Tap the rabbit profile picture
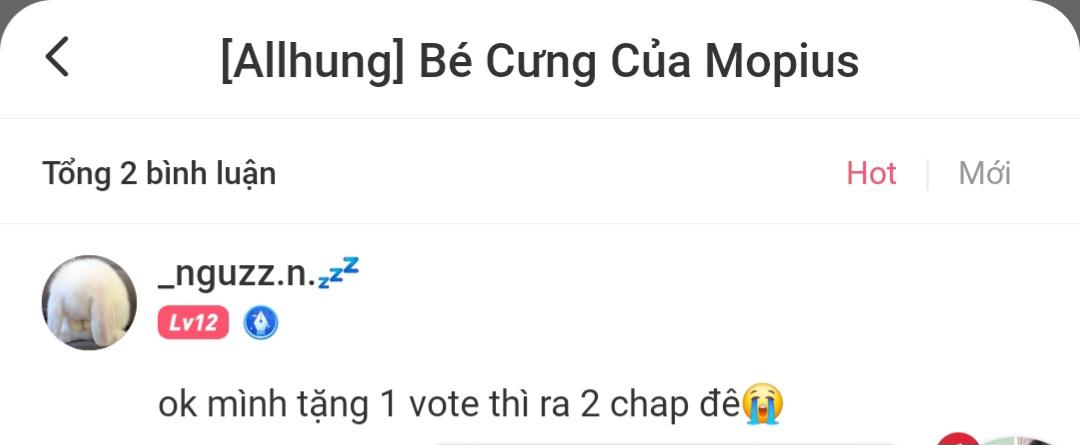The height and width of the screenshot is (445, 1080). 90,302
